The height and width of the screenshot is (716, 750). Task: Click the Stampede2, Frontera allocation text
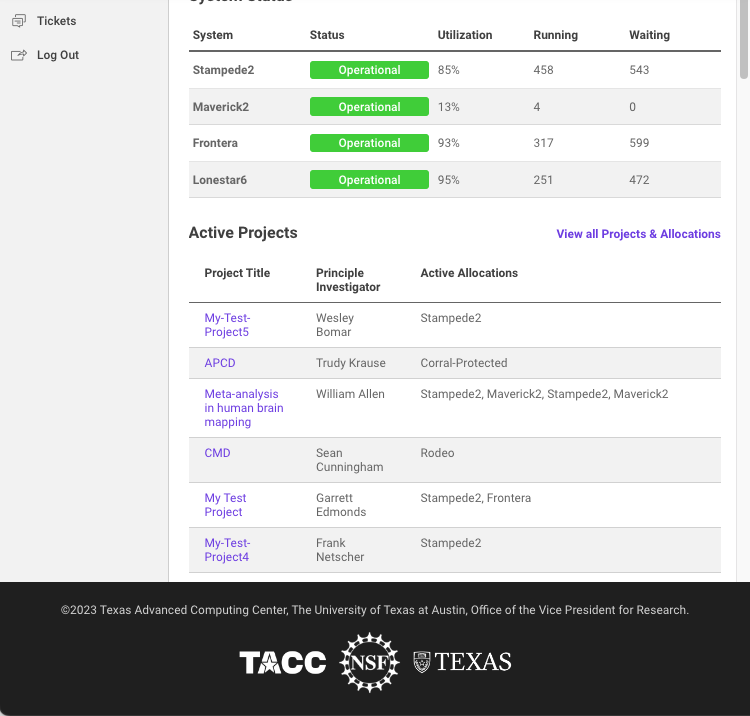coord(475,498)
